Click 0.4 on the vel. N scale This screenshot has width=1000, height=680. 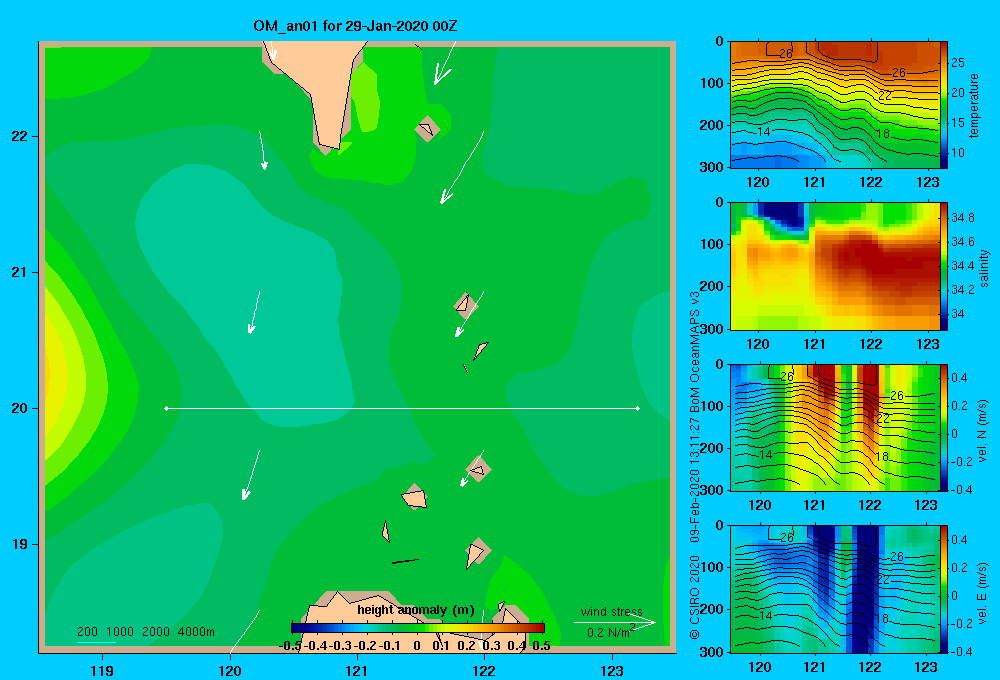click(959, 378)
